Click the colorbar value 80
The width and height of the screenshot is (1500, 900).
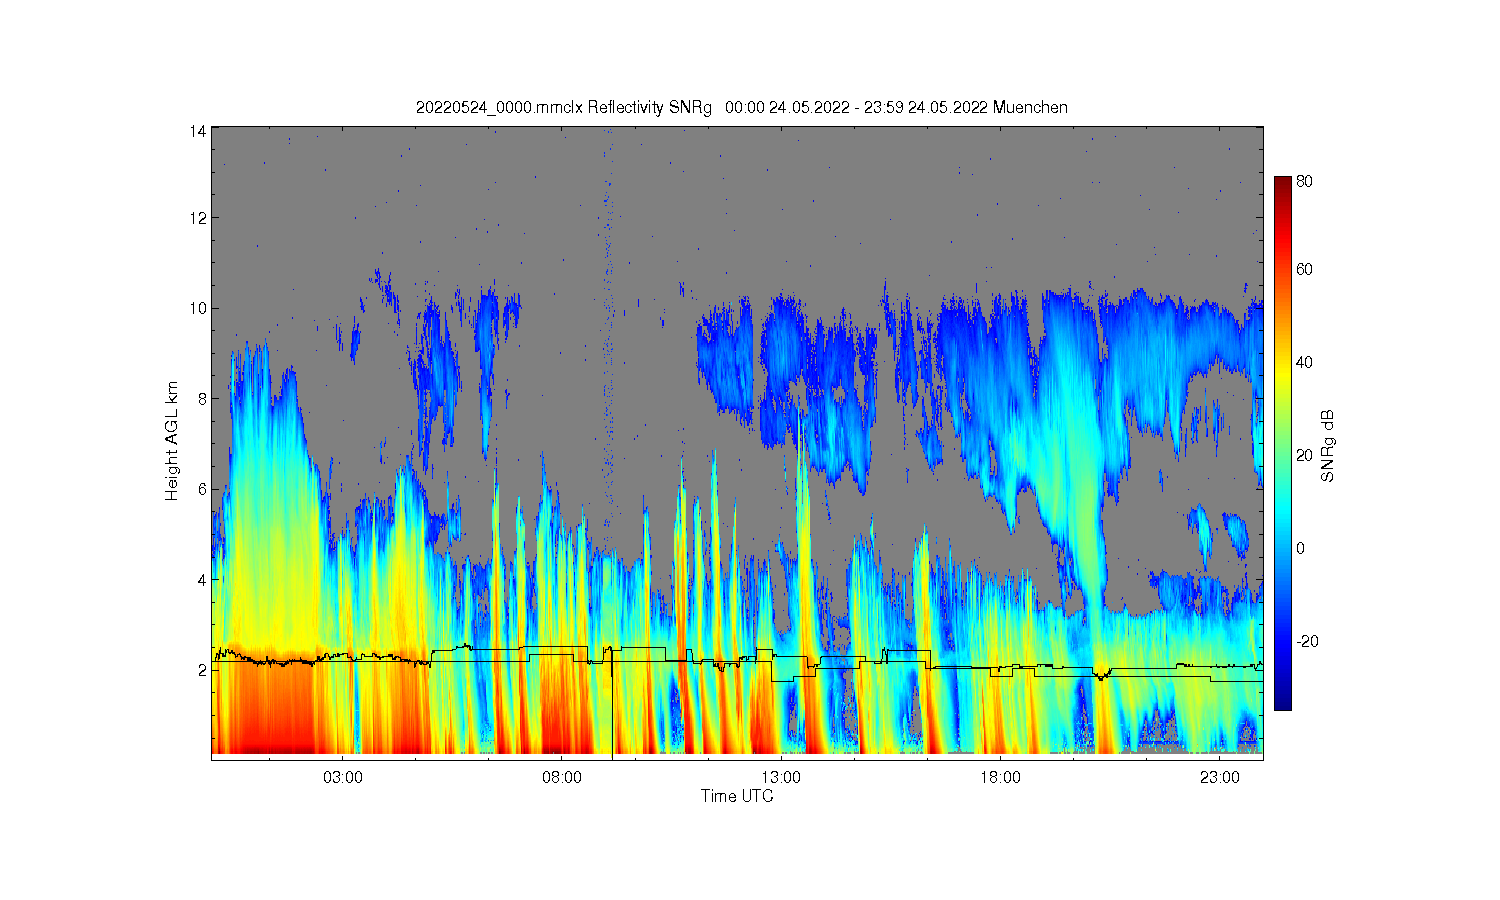coord(1304,182)
